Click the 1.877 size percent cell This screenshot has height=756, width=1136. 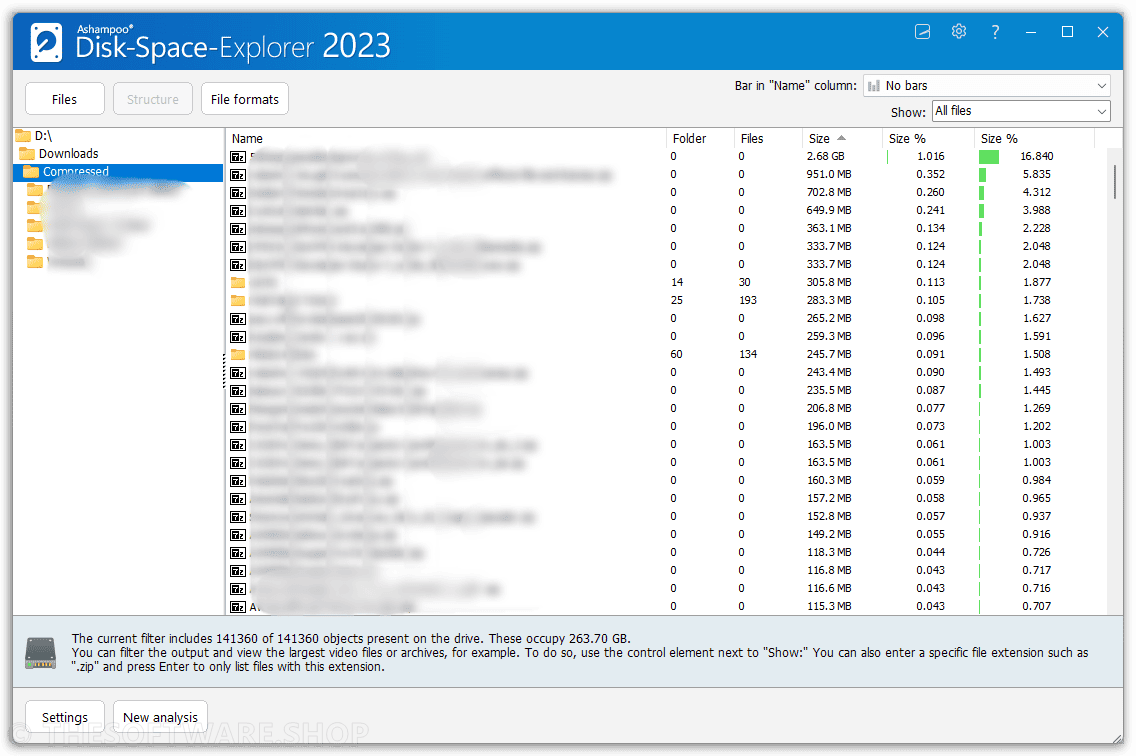click(x=1037, y=283)
